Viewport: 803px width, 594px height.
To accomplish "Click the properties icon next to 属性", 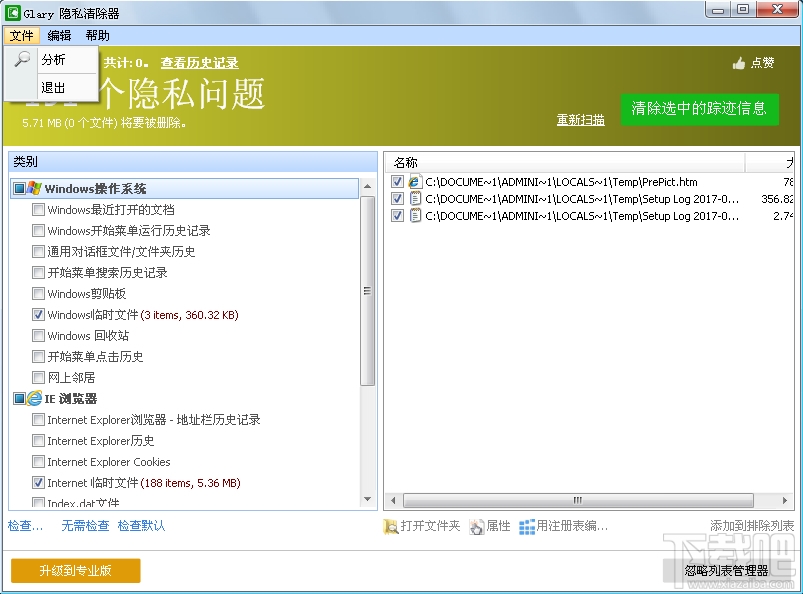I will (x=476, y=526).
